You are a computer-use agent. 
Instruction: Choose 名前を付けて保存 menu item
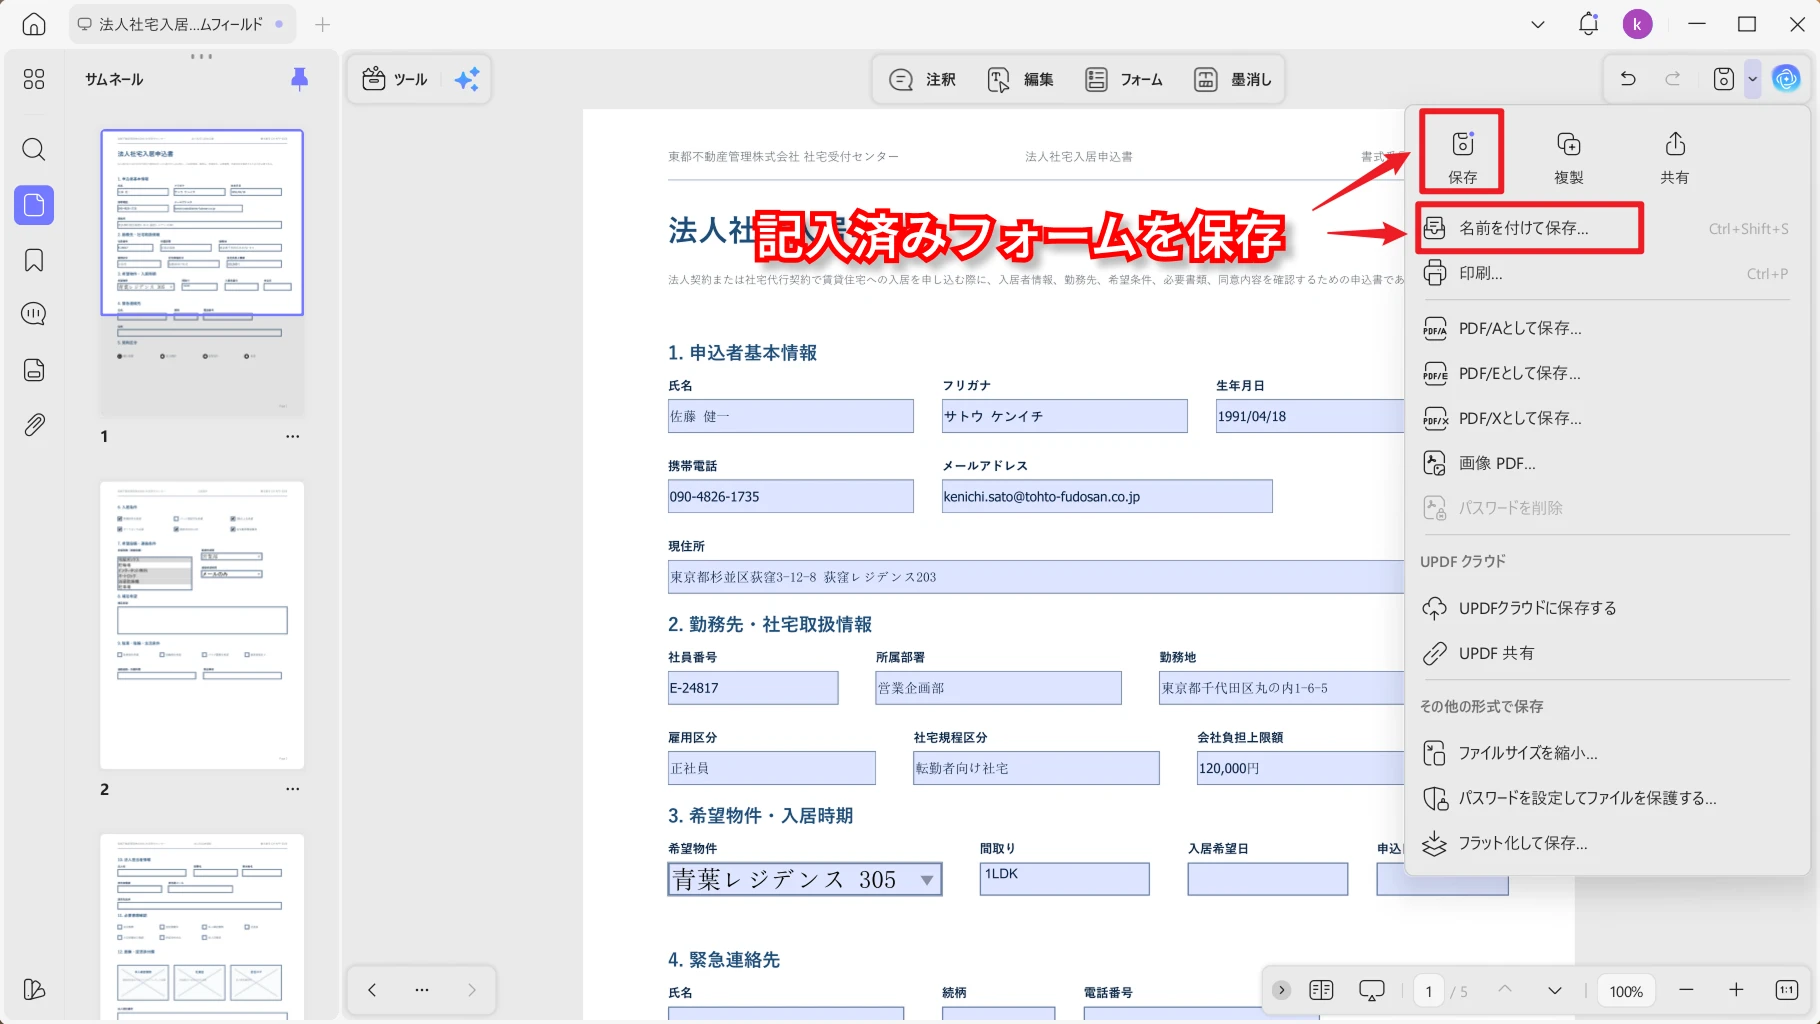[x=1607, y=228]
